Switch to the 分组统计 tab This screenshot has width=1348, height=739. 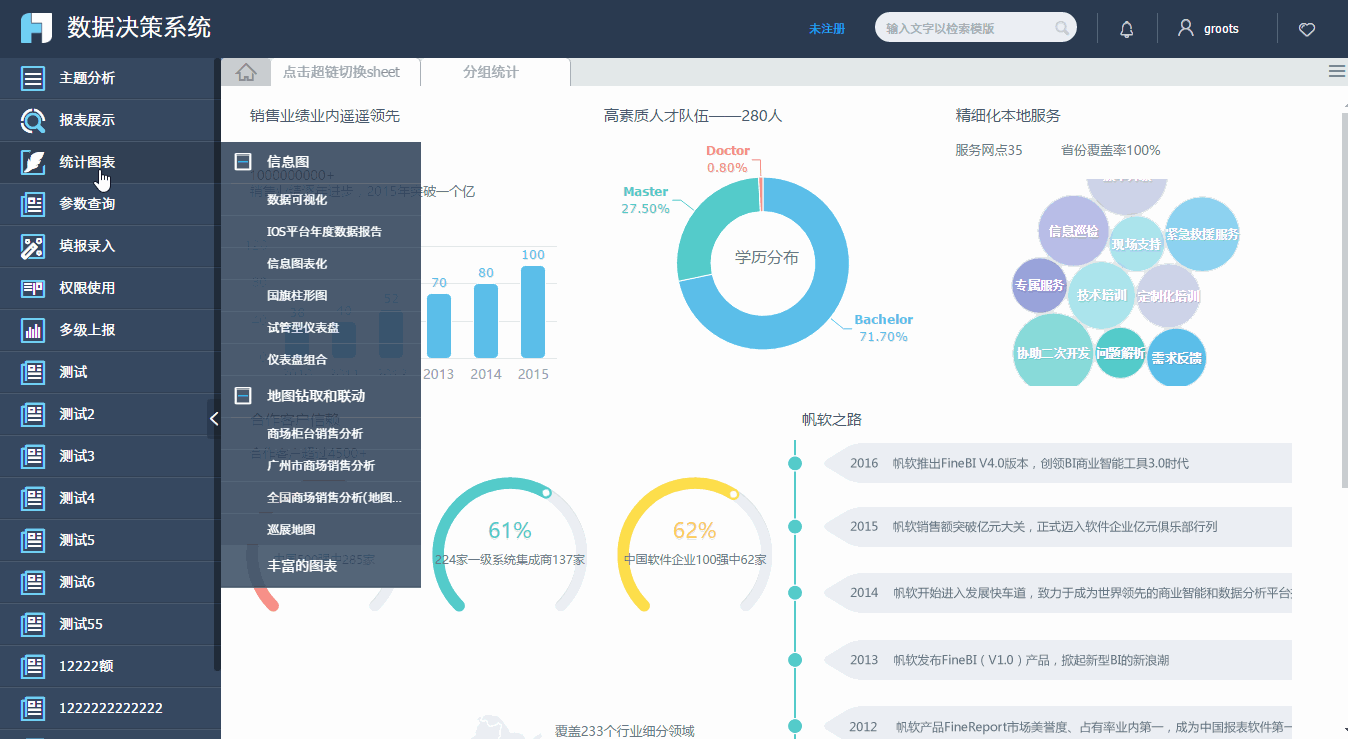click(495, 72)
